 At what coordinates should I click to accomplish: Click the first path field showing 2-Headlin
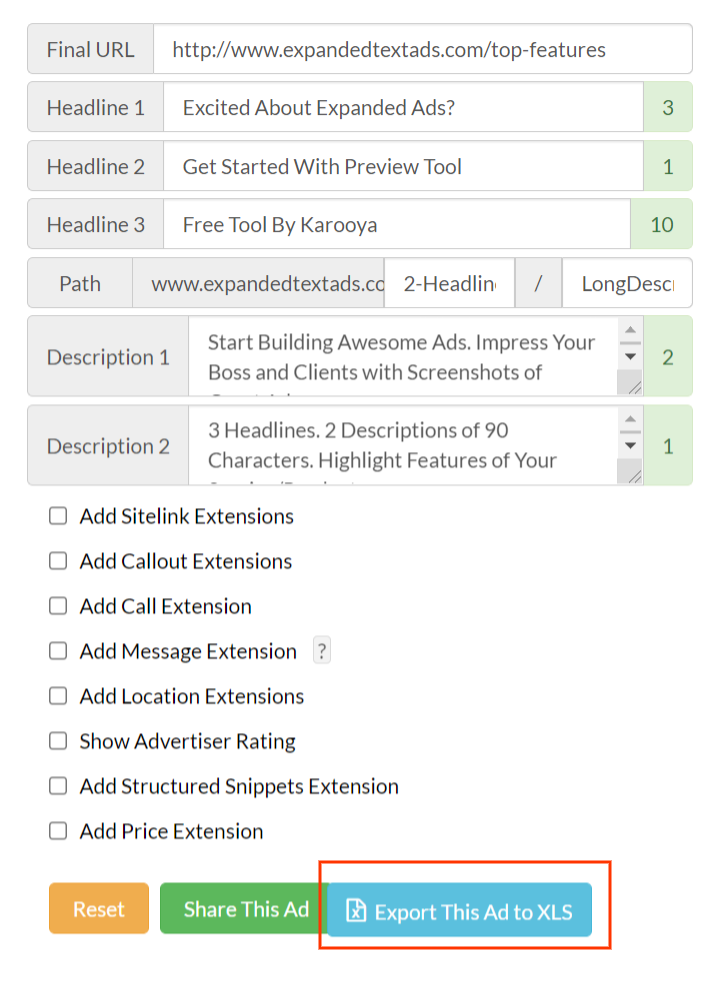449,283
